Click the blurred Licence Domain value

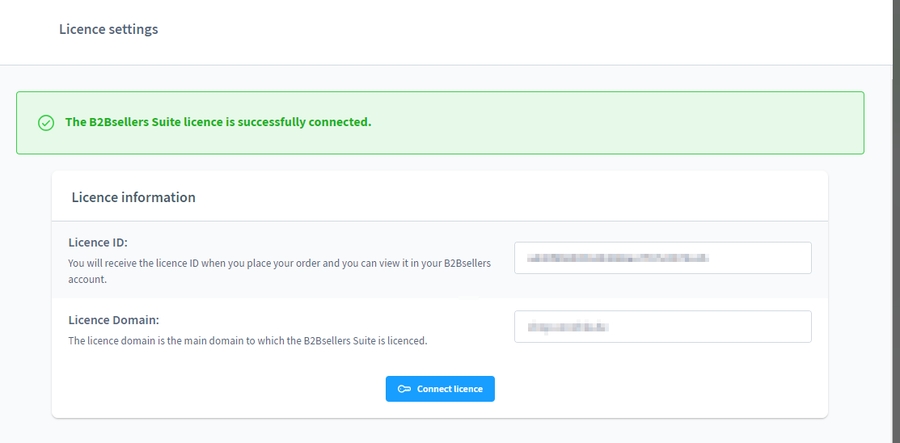(568, 326)
